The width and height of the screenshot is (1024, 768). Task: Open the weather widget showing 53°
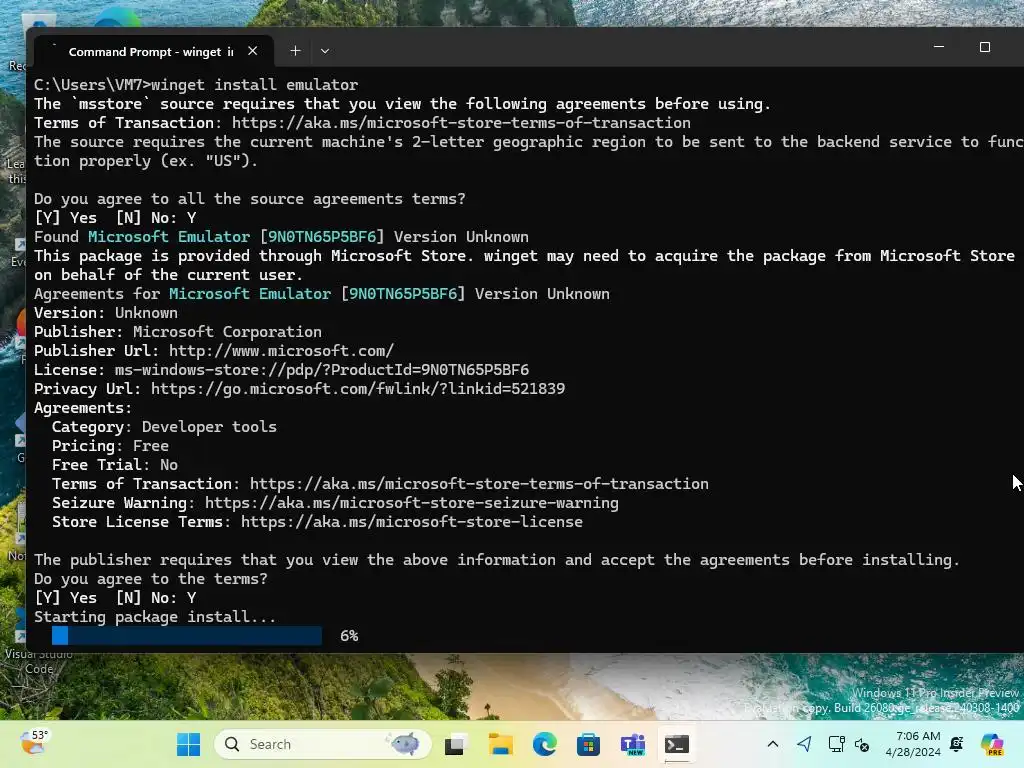coord(34,743)
